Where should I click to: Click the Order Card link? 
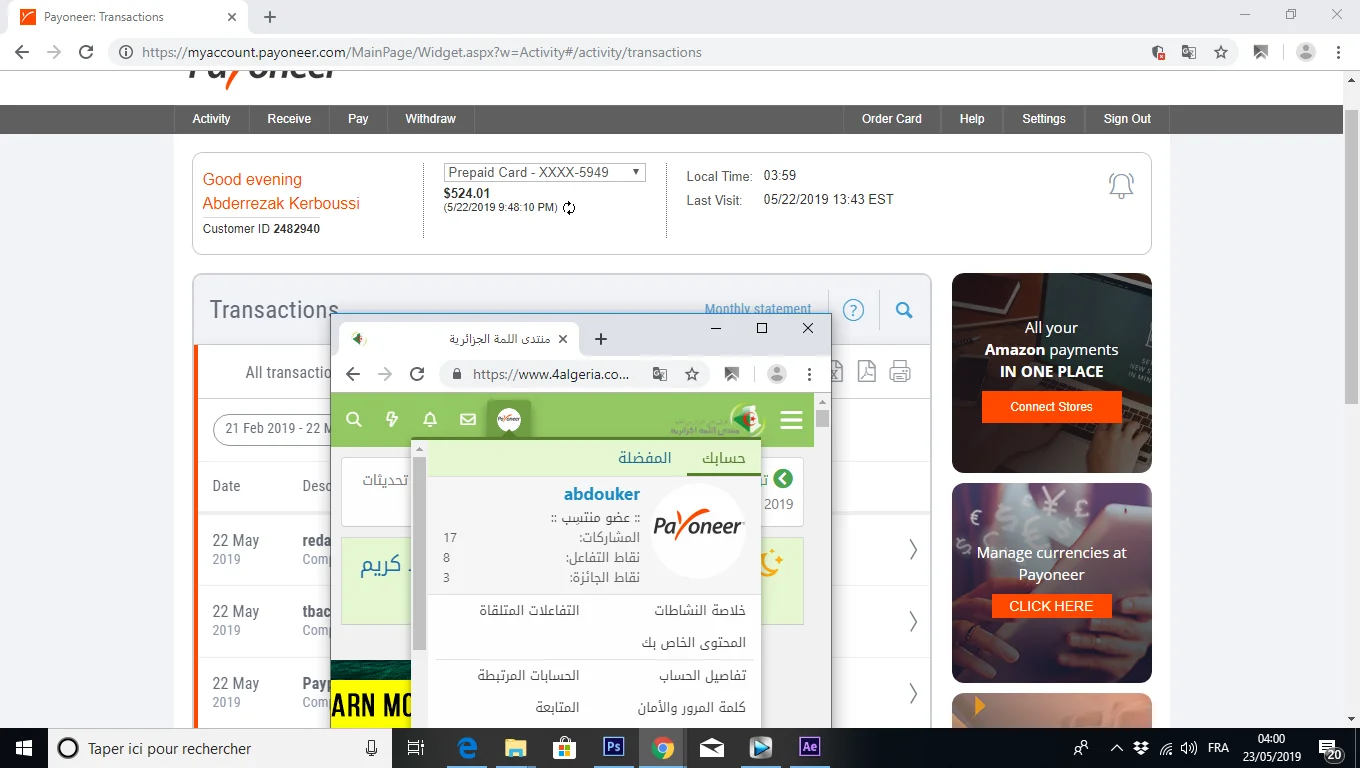(x=892, y=119)
